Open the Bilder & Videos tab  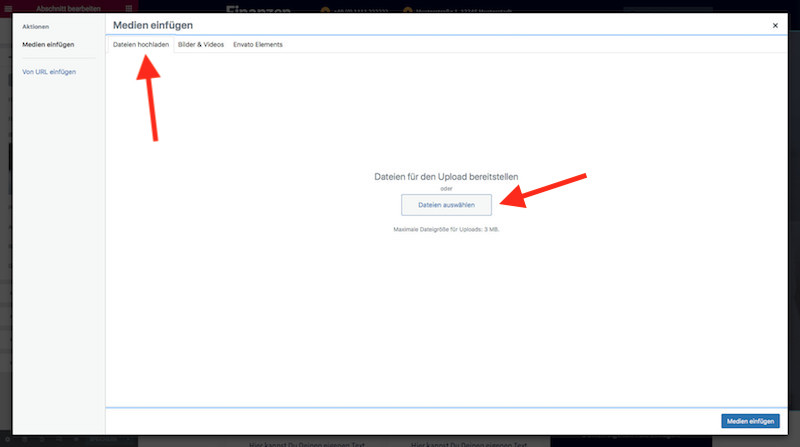(x=201, y=45)
